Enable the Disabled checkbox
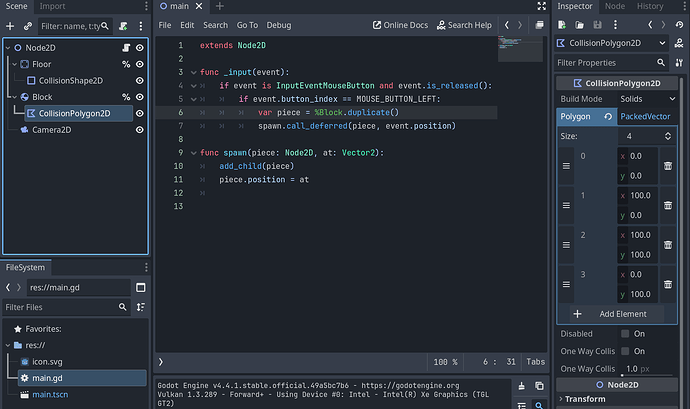 click(x=625, y=334)
